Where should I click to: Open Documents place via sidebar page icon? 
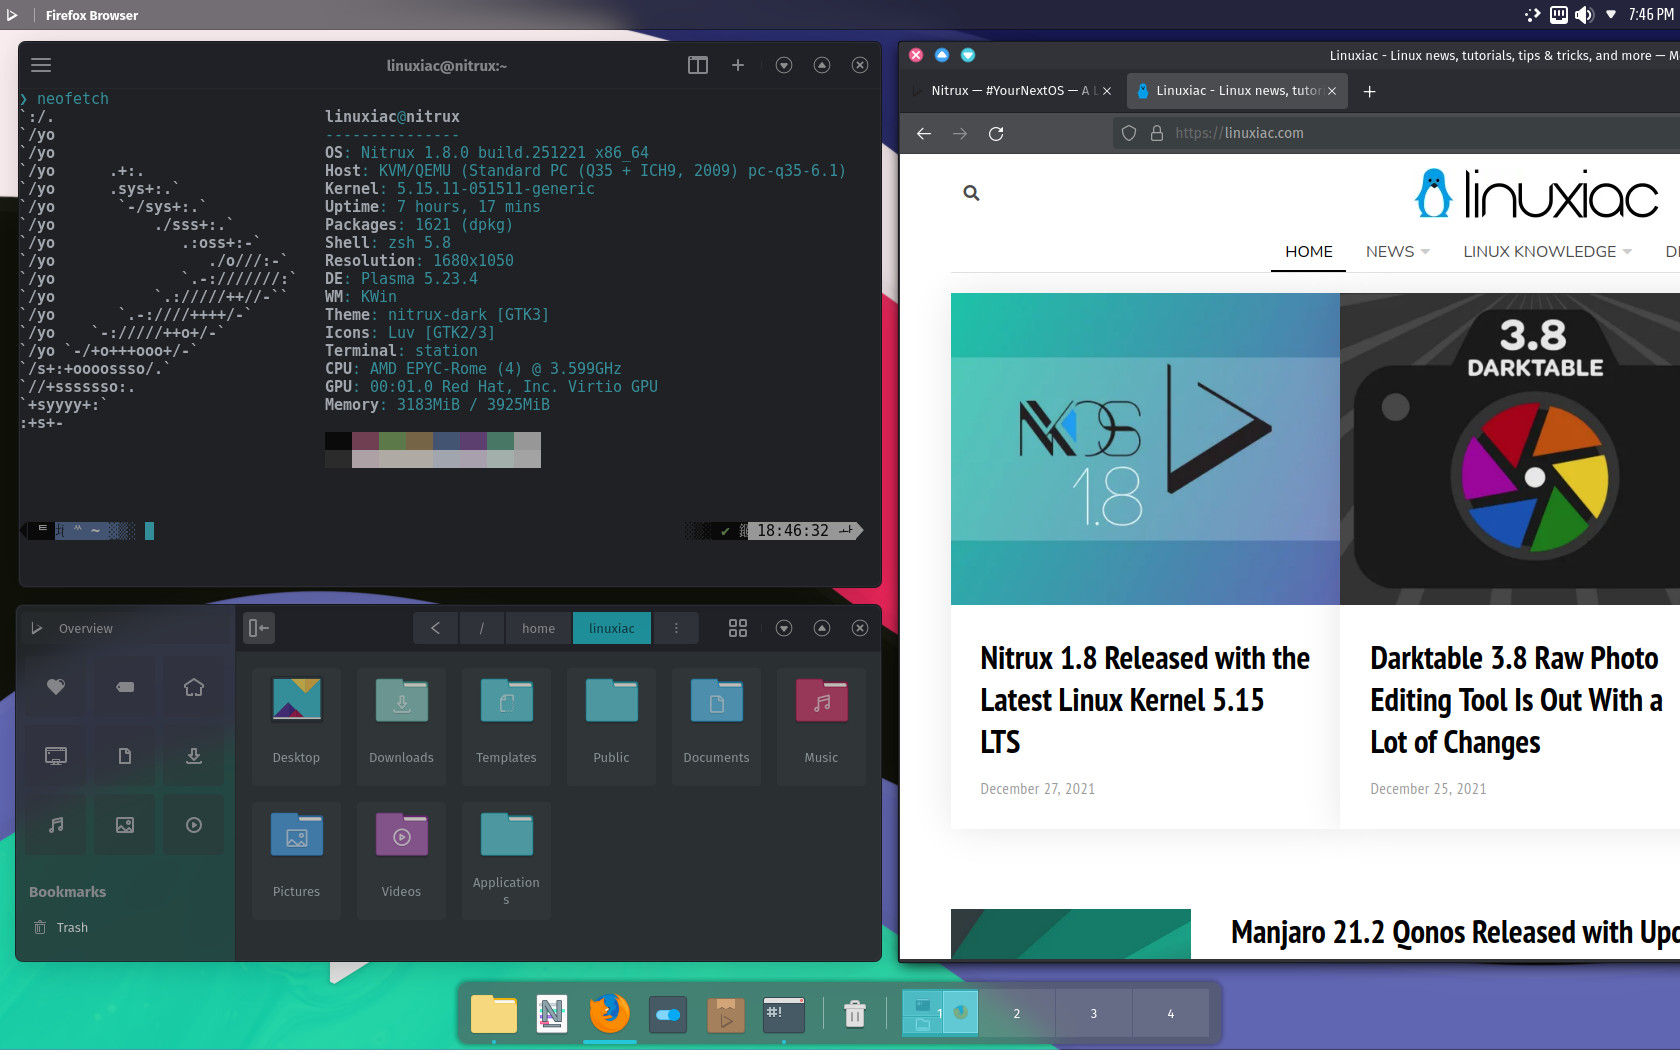125,755
